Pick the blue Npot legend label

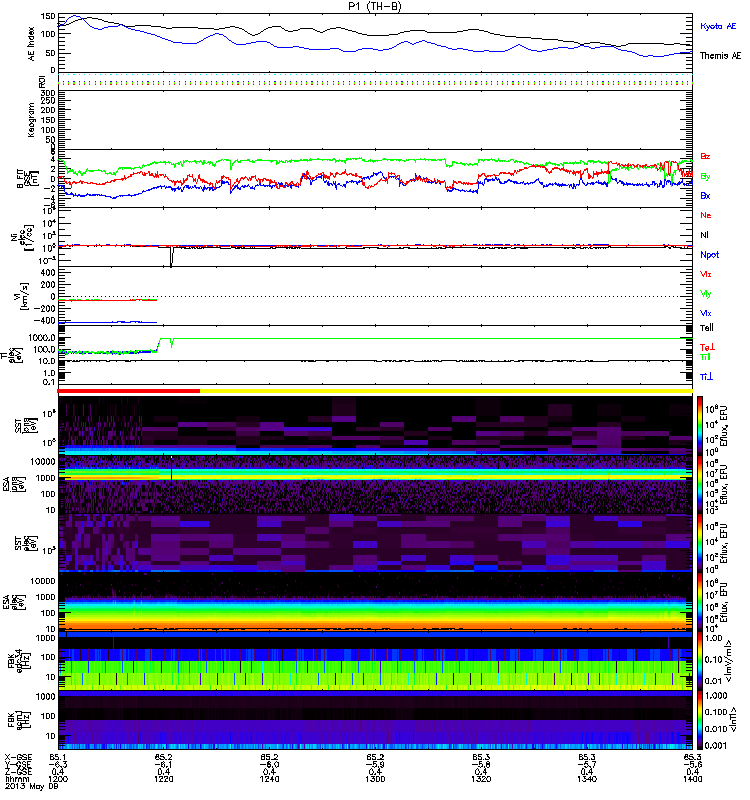pyautogui.click(x=708, y=255)
